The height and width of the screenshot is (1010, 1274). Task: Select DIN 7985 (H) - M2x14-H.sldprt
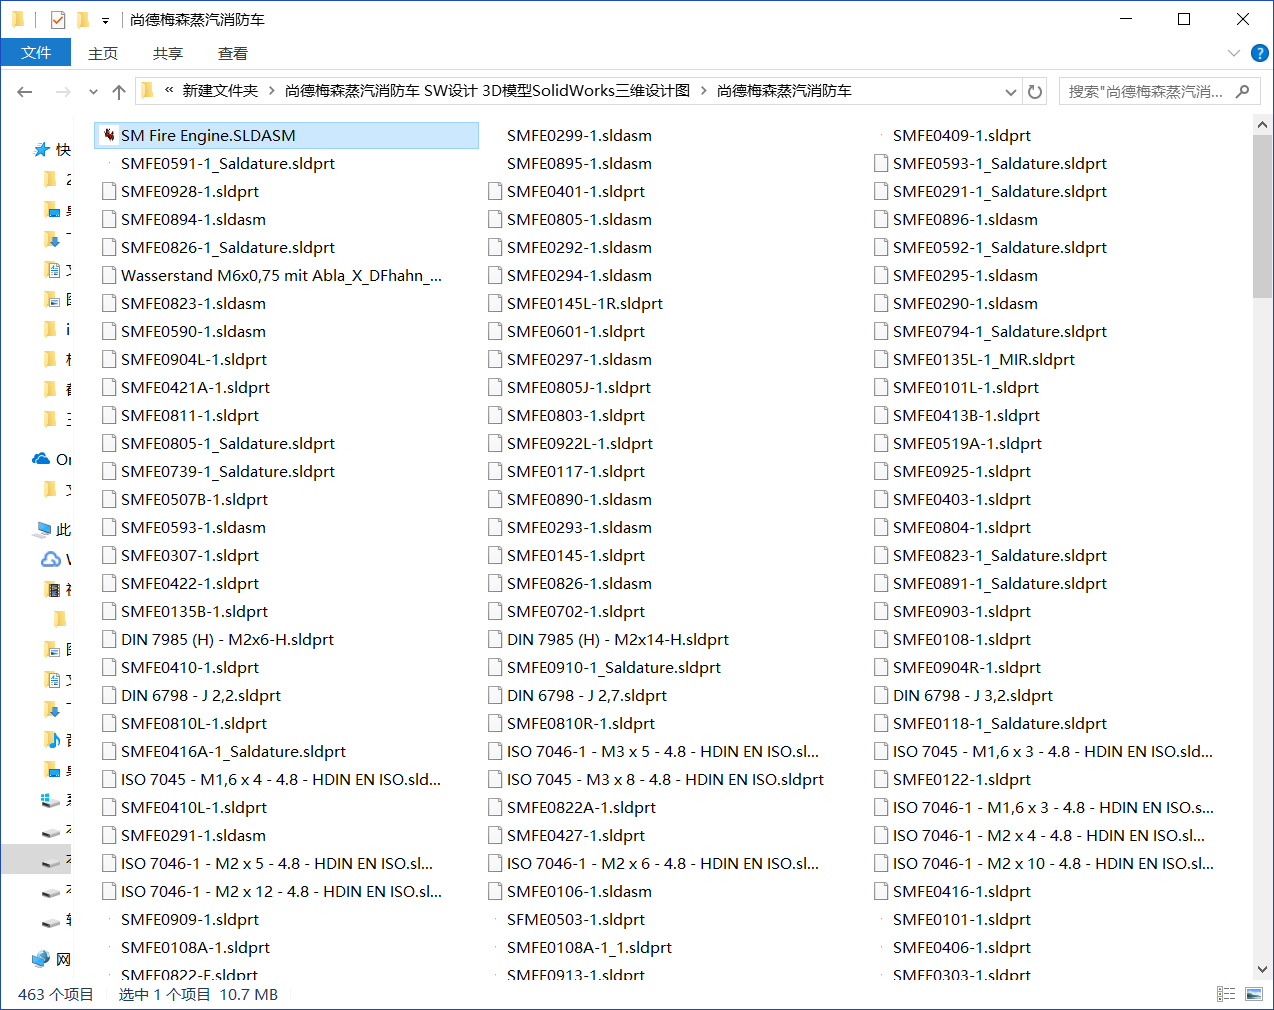[x=617, y=639]
